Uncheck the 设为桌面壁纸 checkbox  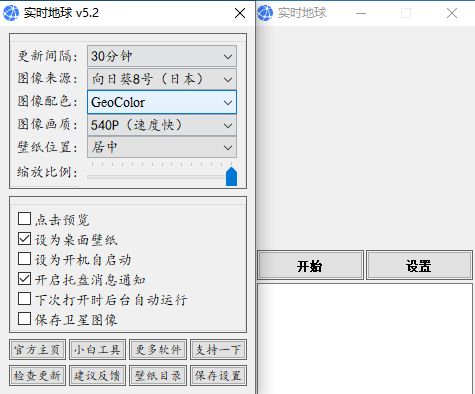pos(24,239)
